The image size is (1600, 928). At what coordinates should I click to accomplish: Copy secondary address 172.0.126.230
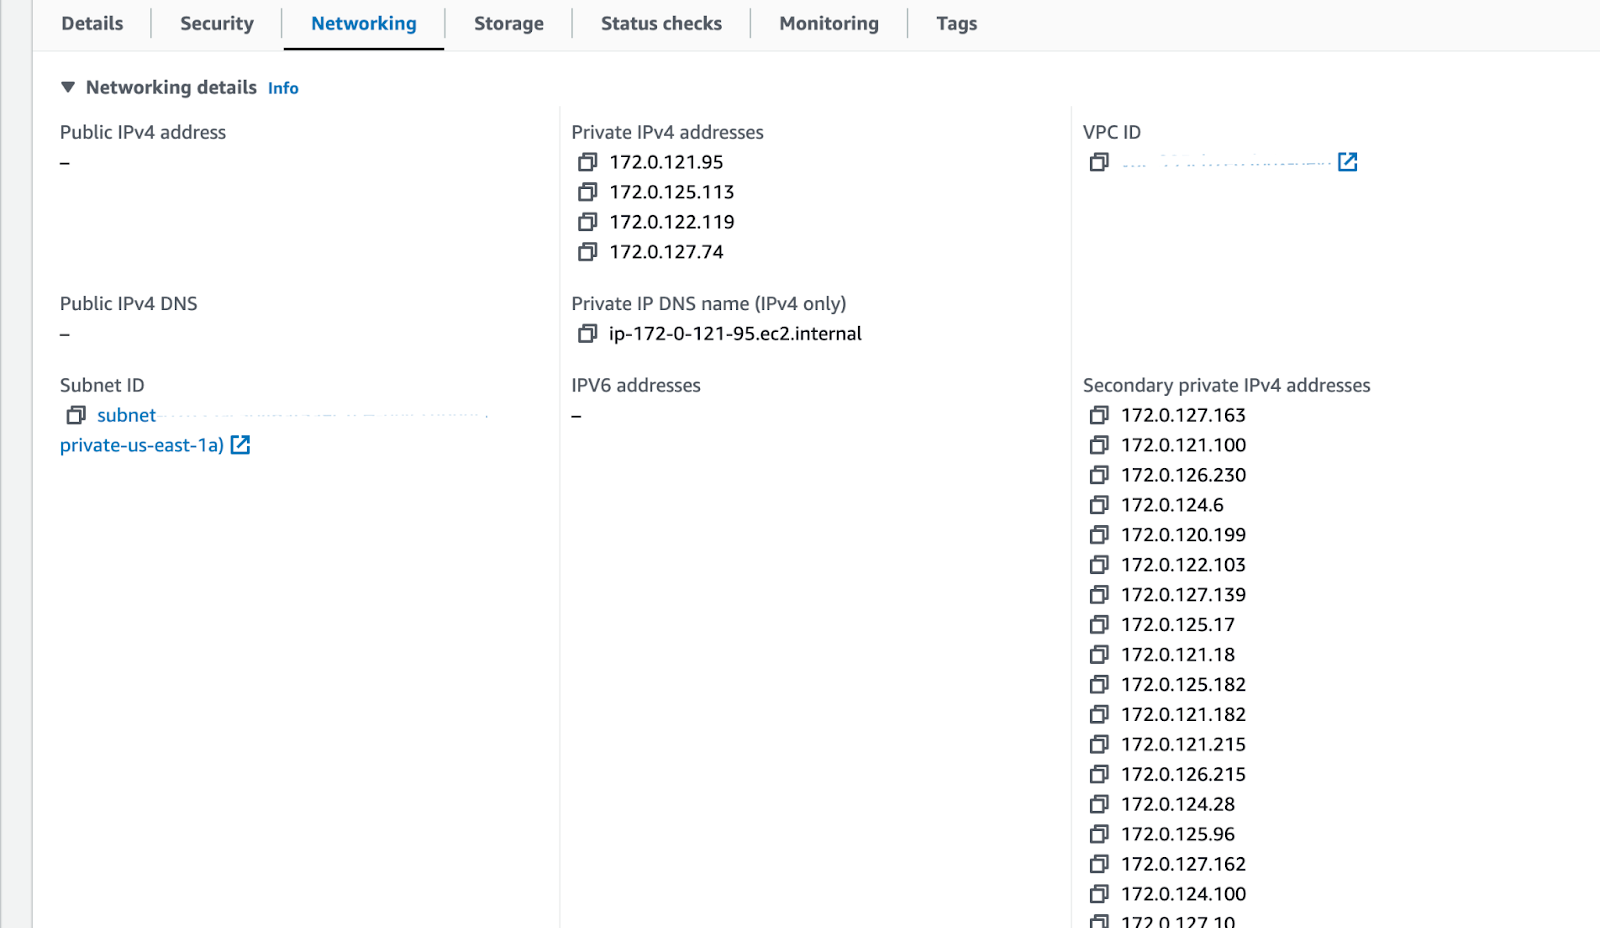[x=1099, y=475]
